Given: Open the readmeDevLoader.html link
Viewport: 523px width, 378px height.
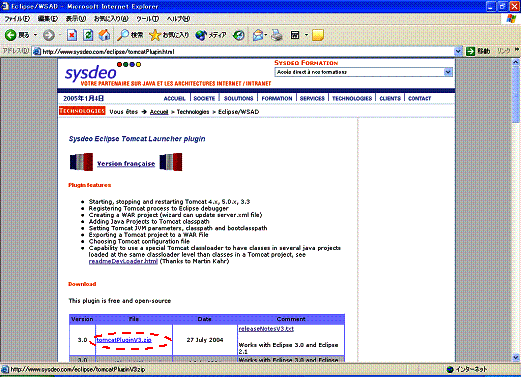Looking at the screenshot, I should click(x=123, y=261).
